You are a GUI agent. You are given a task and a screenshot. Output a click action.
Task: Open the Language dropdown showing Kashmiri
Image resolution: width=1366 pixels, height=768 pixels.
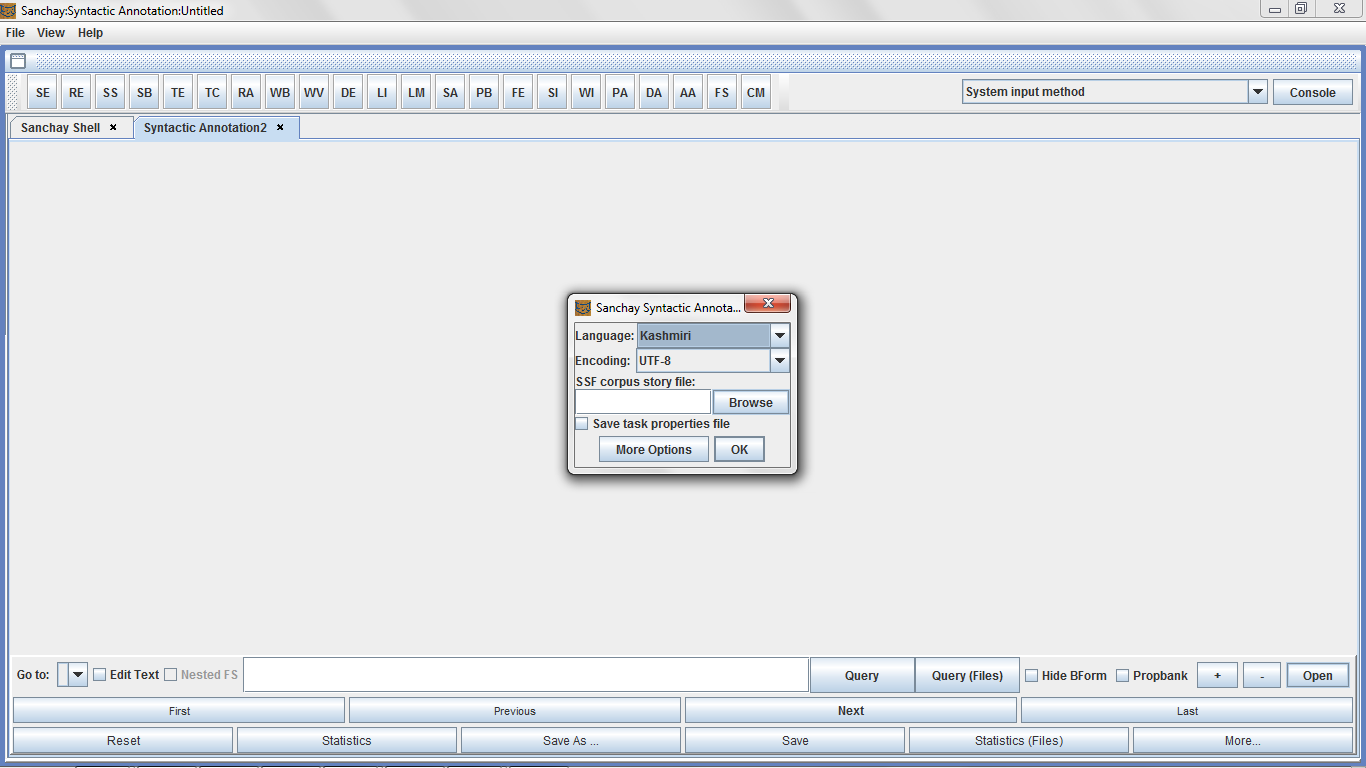point(780,336)
